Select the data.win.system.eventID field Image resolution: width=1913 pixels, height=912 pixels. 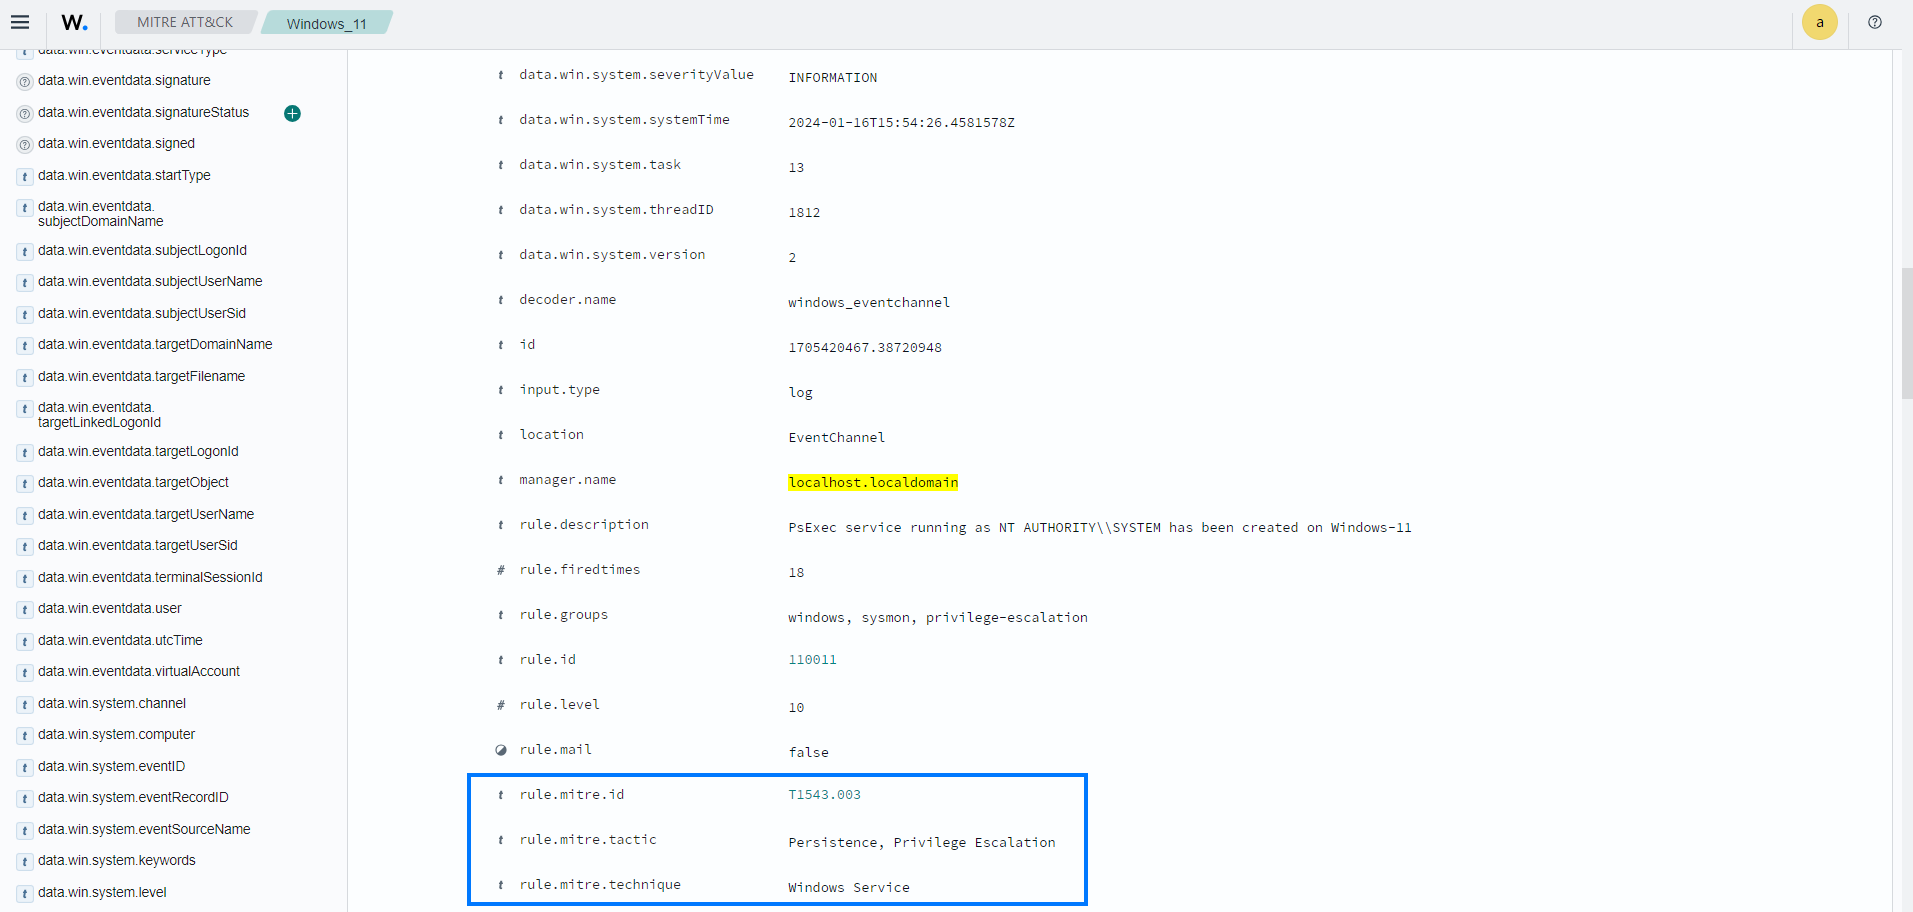pyautogui.click(x=111, y=766)
